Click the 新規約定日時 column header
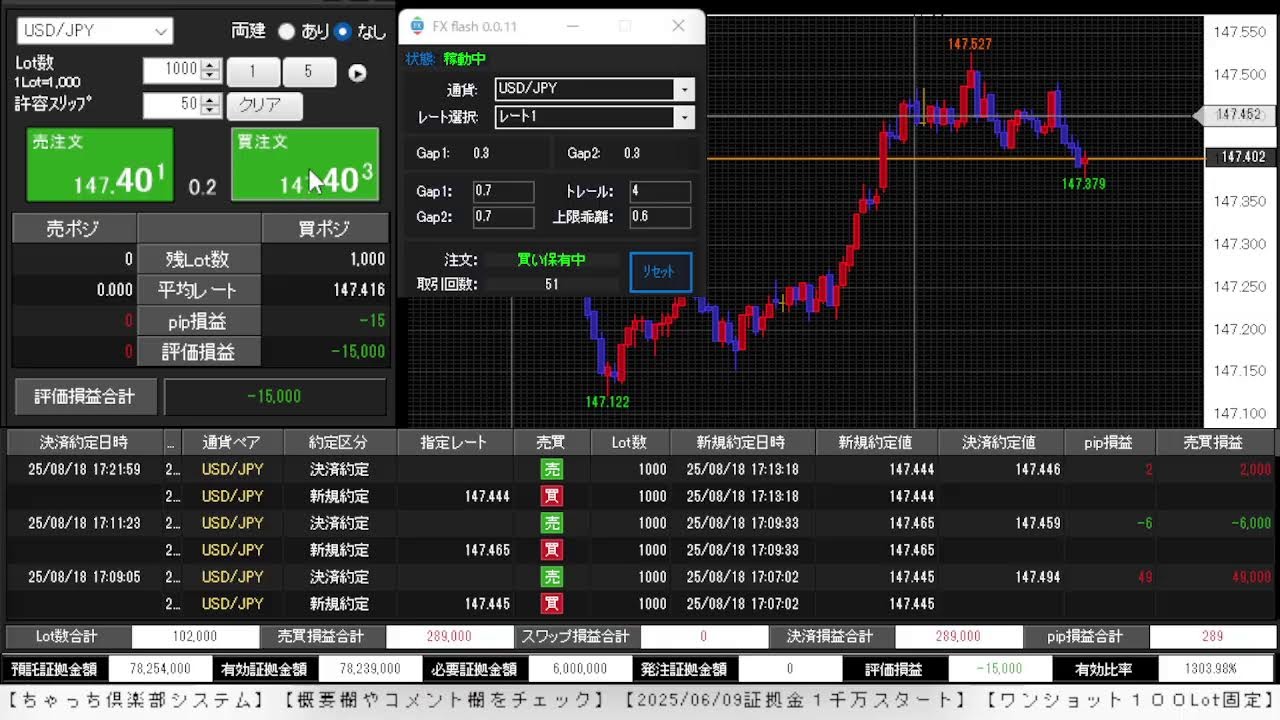 tap(742, 442)
